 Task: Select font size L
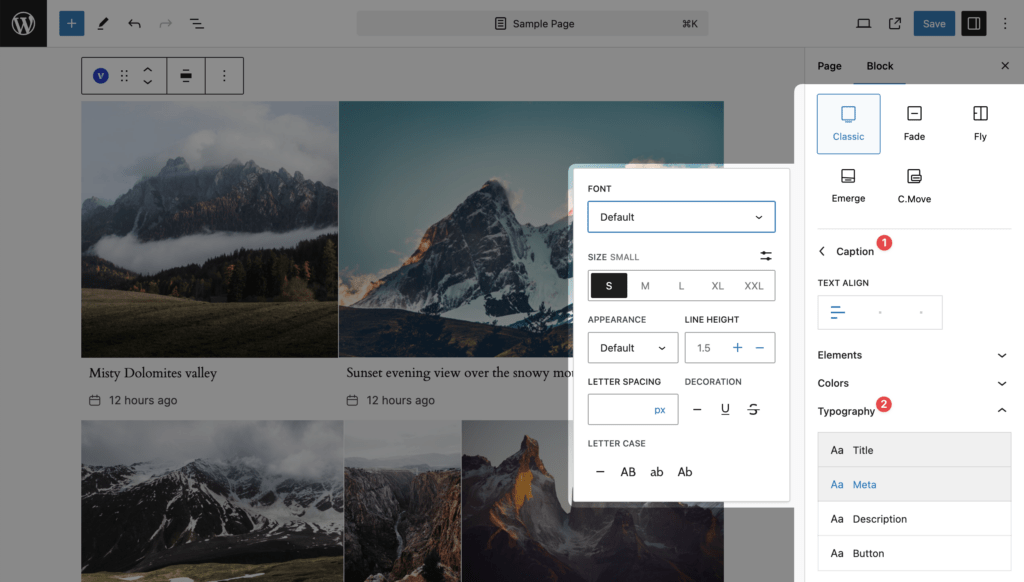click(681, 285)
